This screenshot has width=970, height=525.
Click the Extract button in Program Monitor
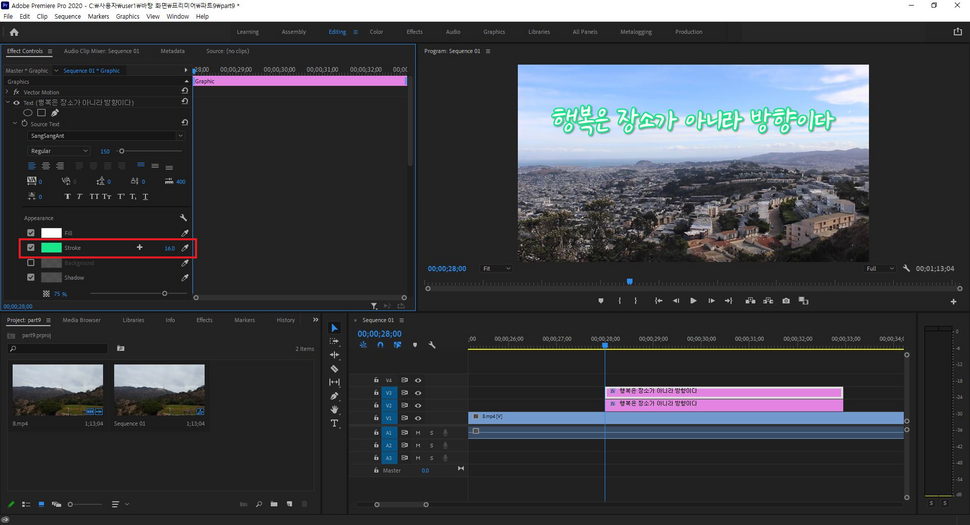point(768,301)
